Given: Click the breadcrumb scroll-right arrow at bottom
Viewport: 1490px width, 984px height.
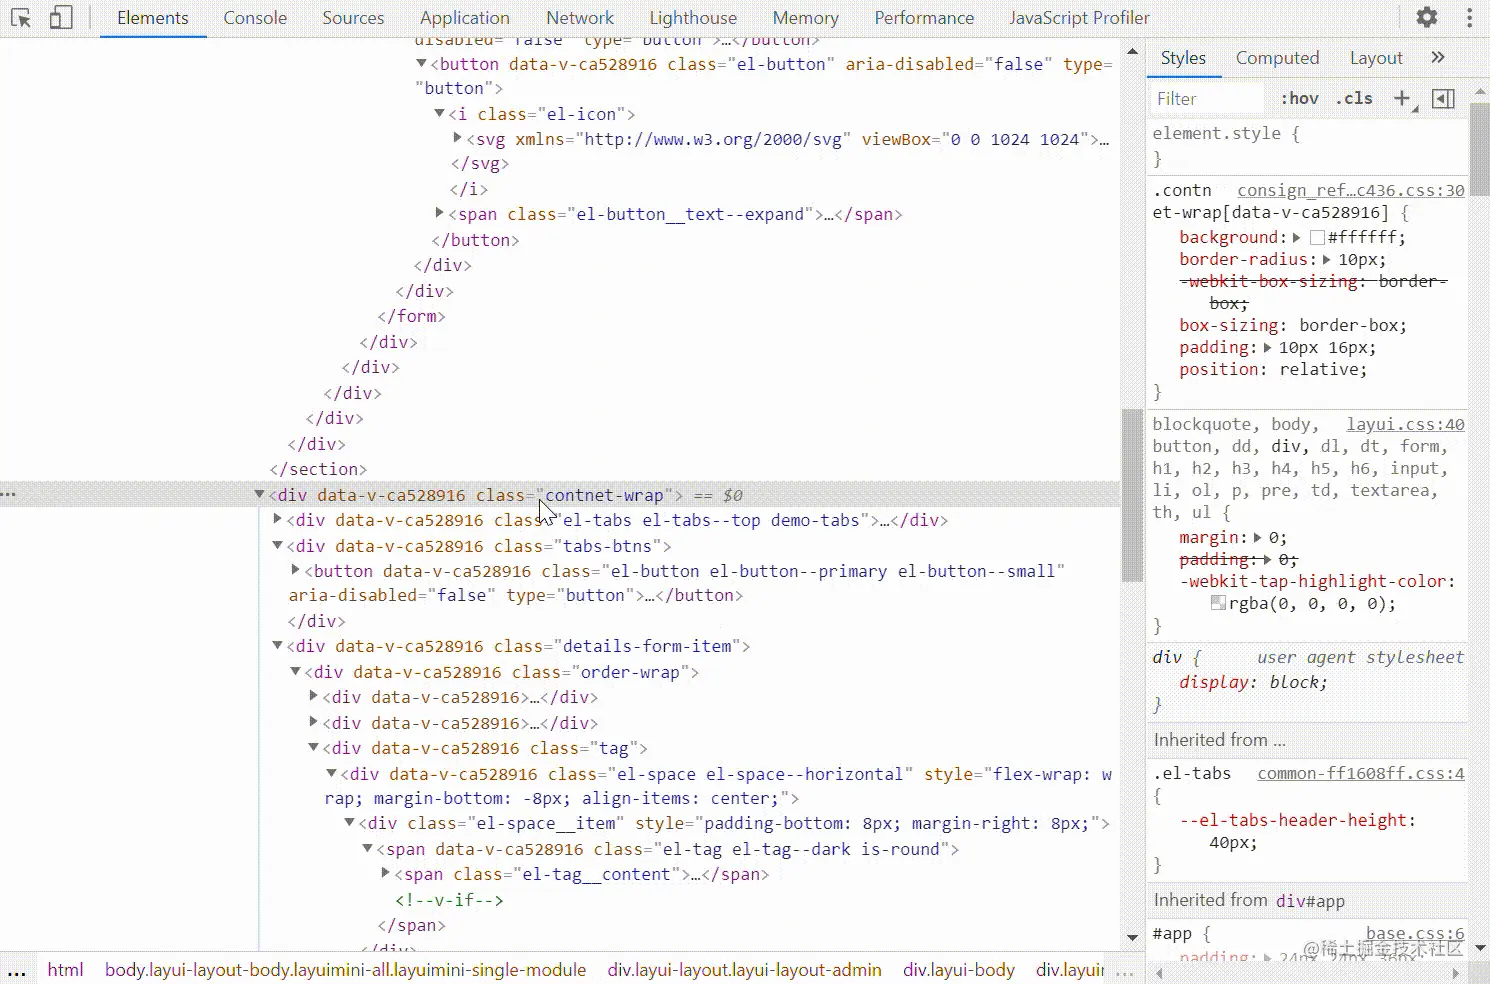Looking at the screenshot, I should tap(1456, 971).
